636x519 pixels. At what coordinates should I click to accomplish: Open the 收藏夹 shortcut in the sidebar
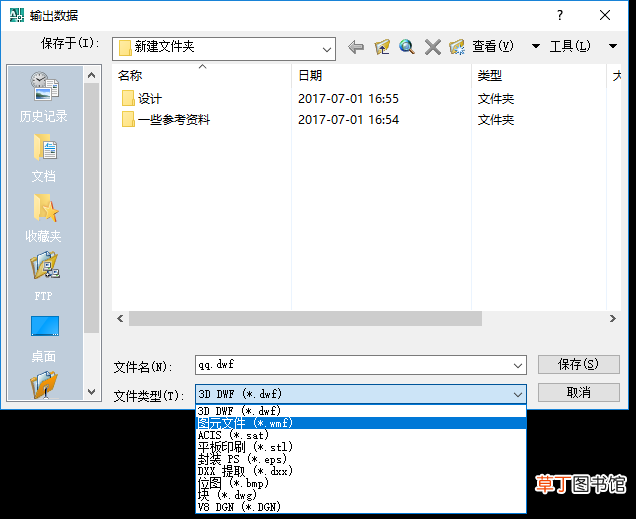pos(44,218)
